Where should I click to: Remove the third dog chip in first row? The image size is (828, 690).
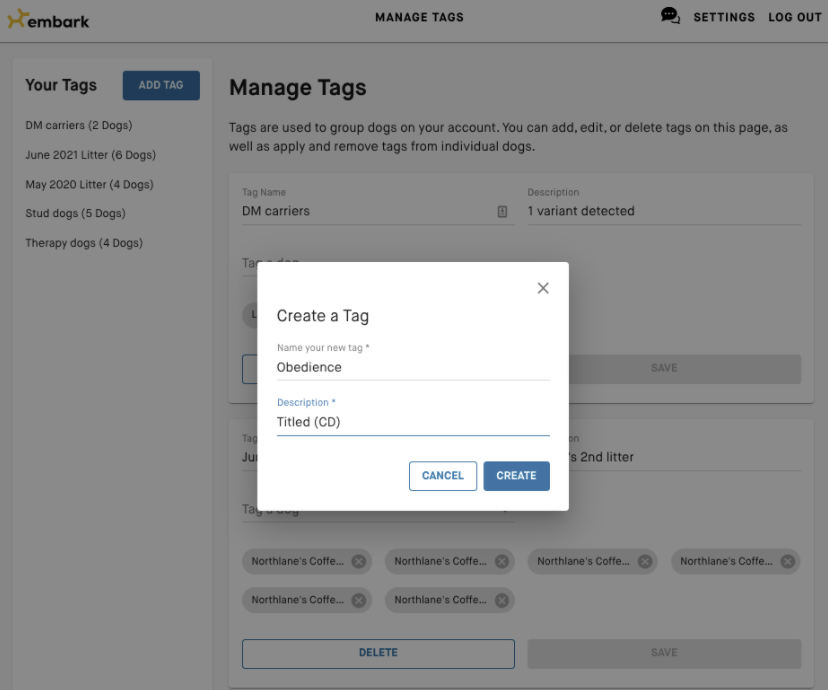tap(645, 561)
